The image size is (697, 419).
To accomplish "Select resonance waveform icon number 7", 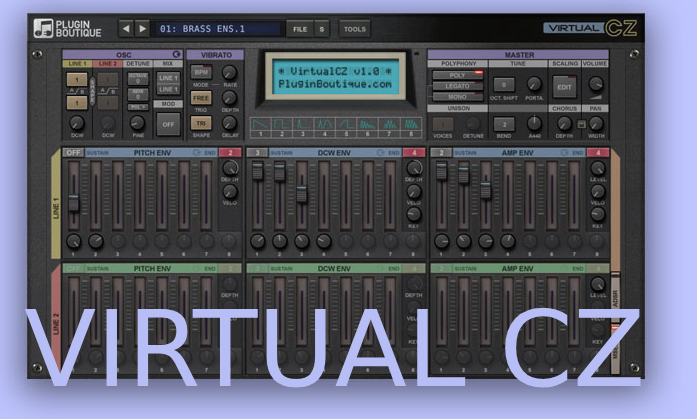I will (389, 127).
